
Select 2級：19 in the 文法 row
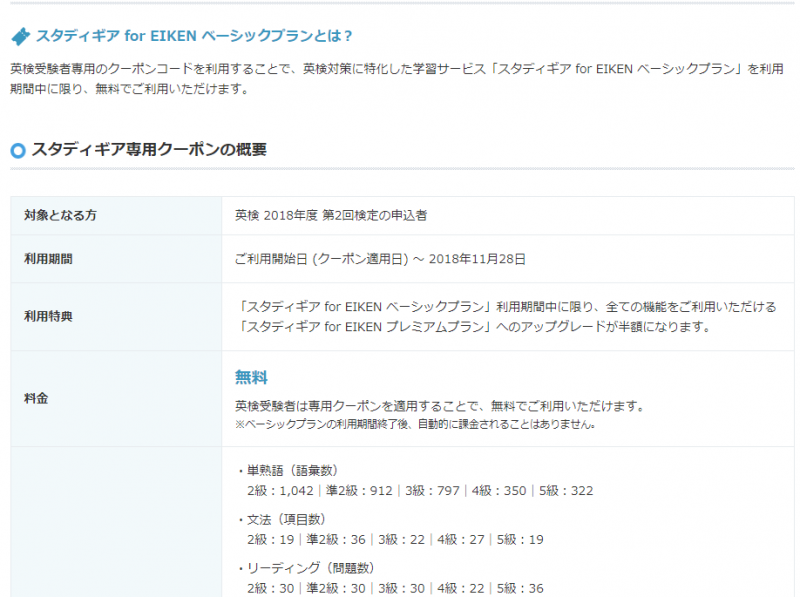(270, 540)
